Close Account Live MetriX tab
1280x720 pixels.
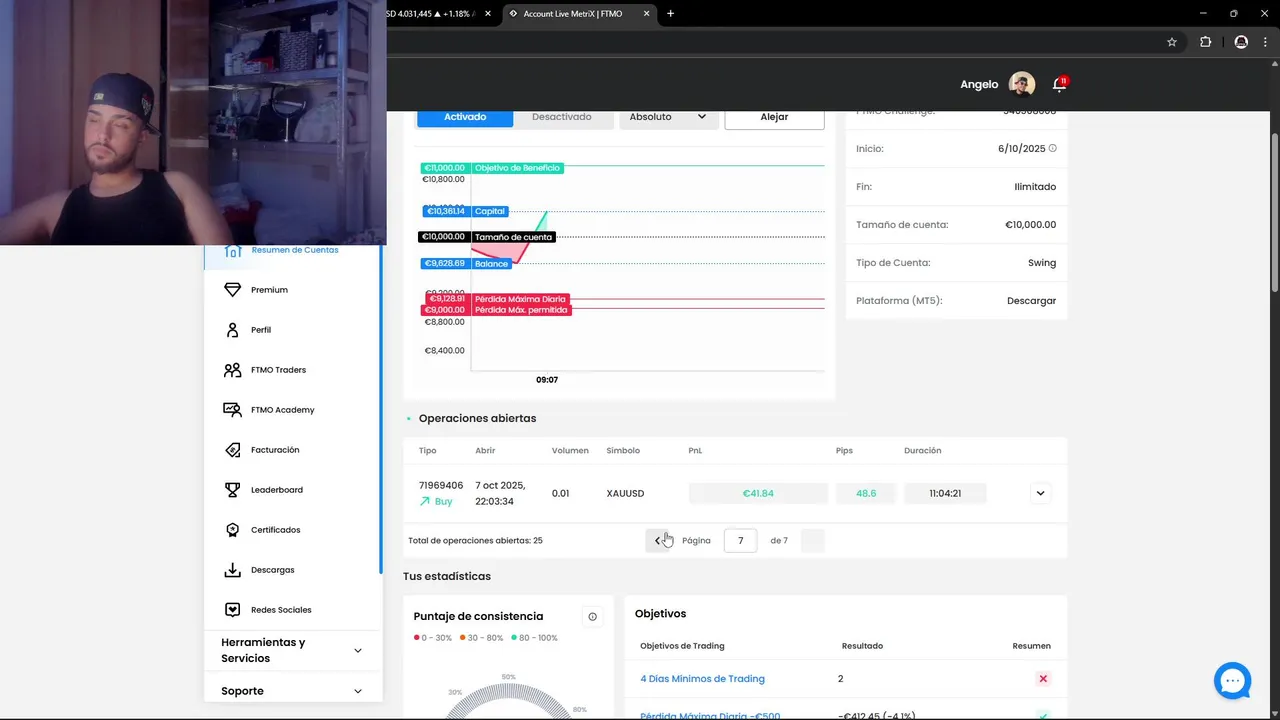tap(646, 14)
